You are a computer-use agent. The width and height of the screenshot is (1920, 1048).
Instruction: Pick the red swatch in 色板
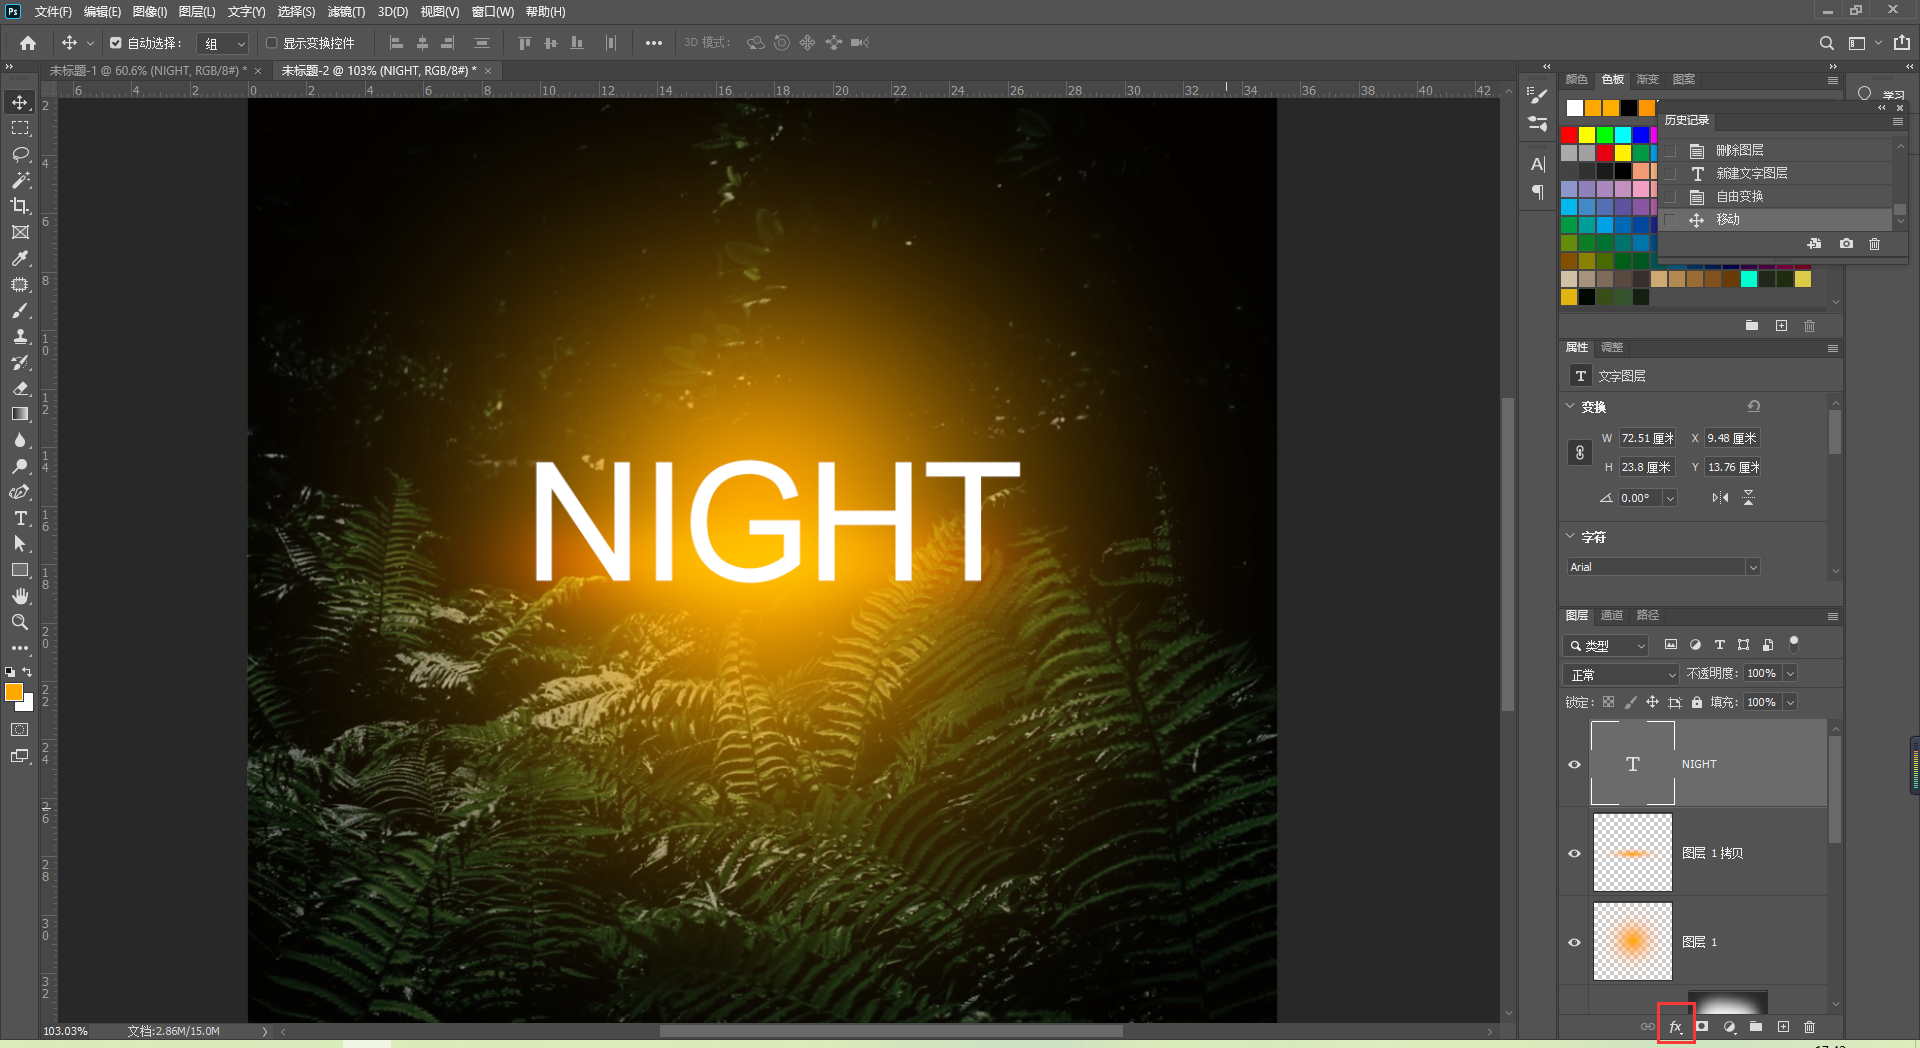pyautogui.click(x=1569, y=135)
